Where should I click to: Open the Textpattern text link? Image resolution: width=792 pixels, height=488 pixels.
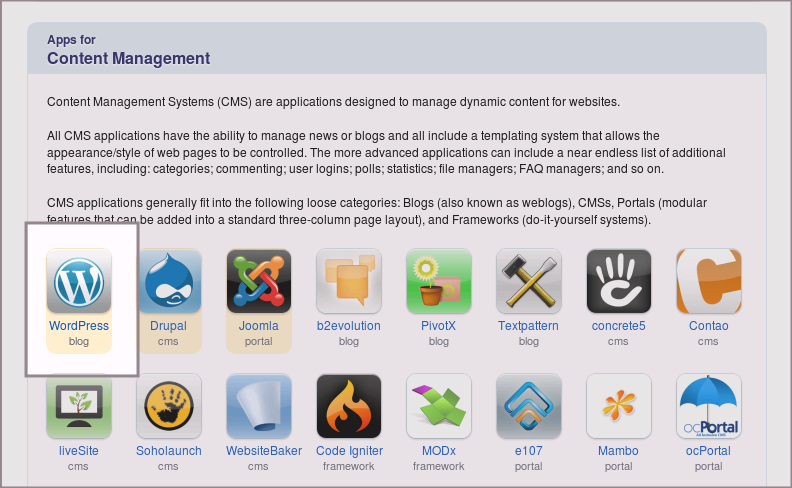click(x=529, y=326)
